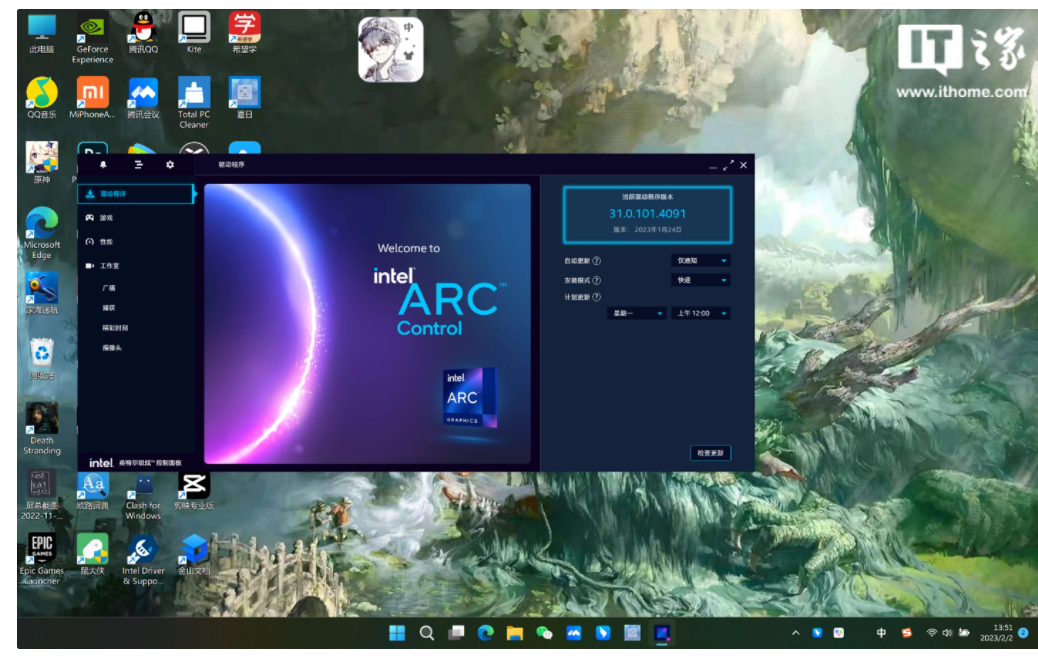Open 深海迷航 desktop icon

click(42, 293)
